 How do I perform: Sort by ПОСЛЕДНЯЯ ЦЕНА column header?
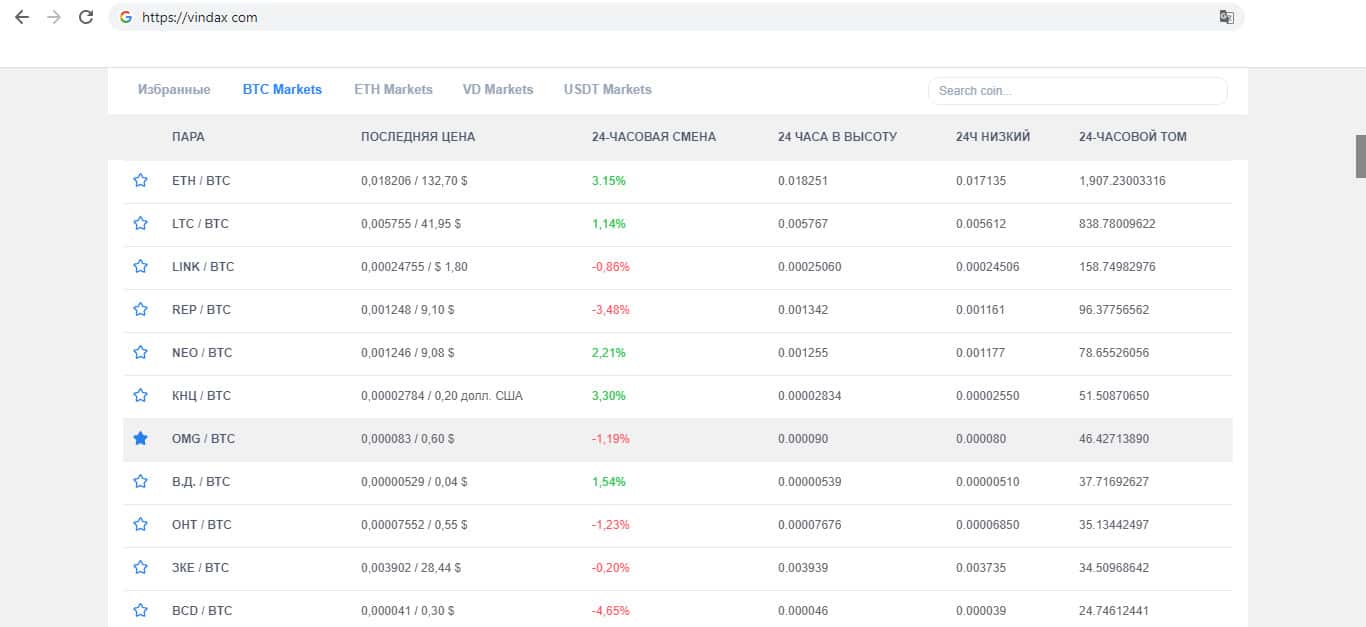pyautogui.click(x=418, y=137)
